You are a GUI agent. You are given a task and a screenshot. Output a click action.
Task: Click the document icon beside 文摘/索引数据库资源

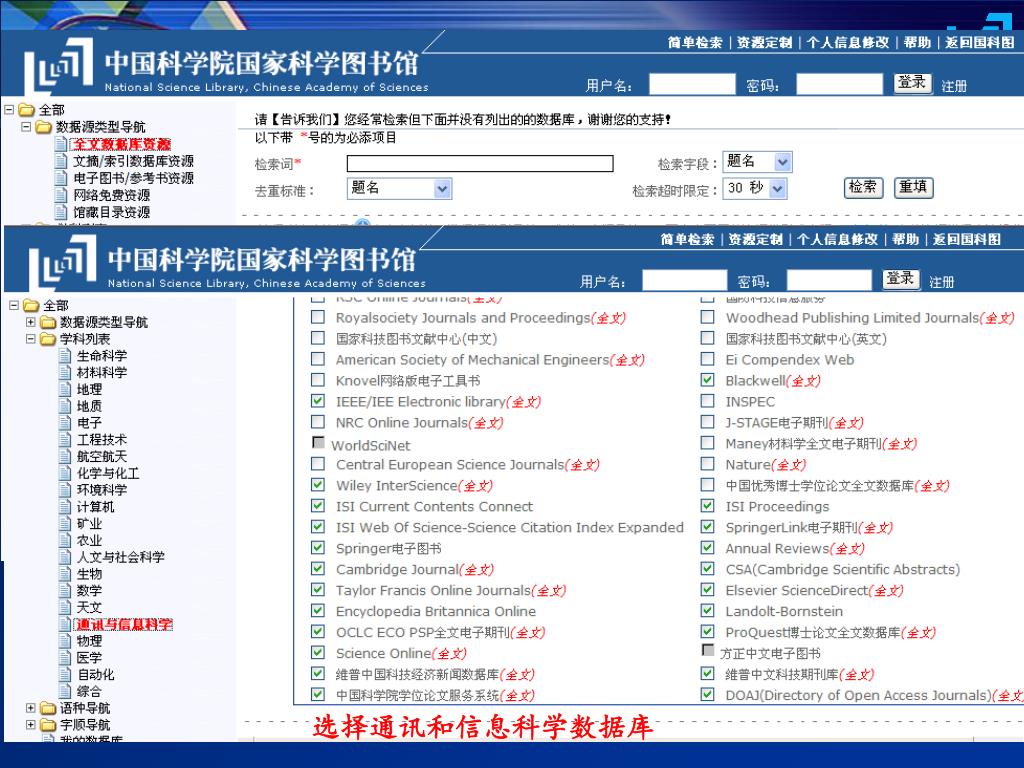61,161
